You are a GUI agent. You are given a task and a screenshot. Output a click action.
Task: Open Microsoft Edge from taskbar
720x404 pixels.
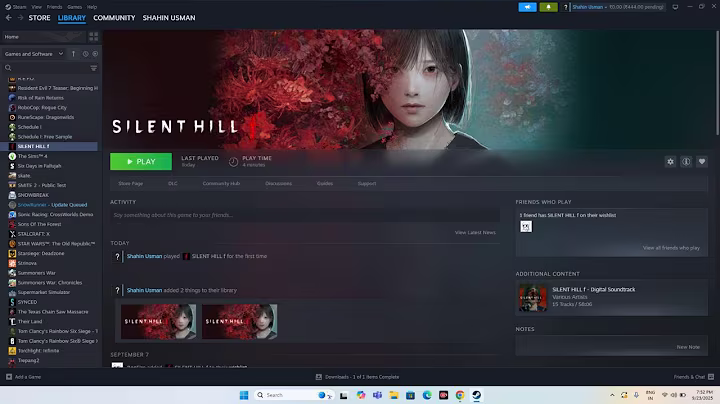tap(427, 395)
